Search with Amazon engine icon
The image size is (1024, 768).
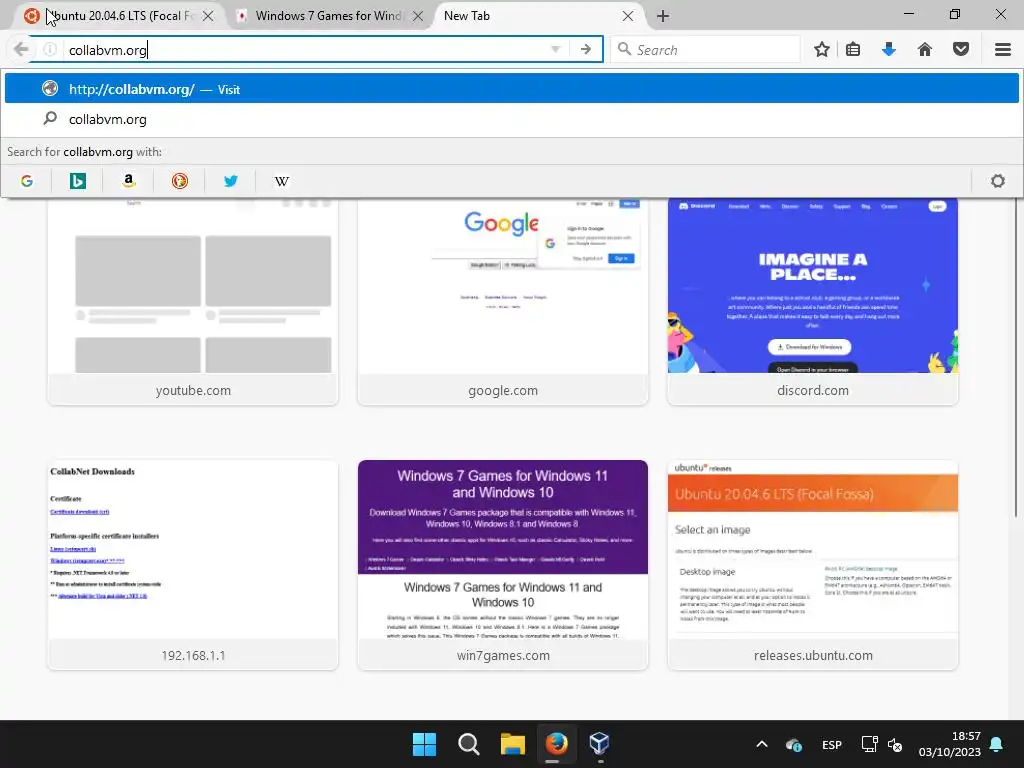tap(129, 181)
